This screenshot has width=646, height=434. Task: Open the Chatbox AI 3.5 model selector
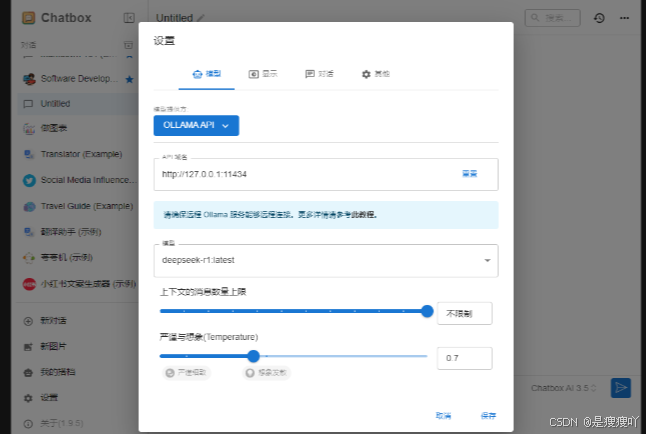coord(563,388)
